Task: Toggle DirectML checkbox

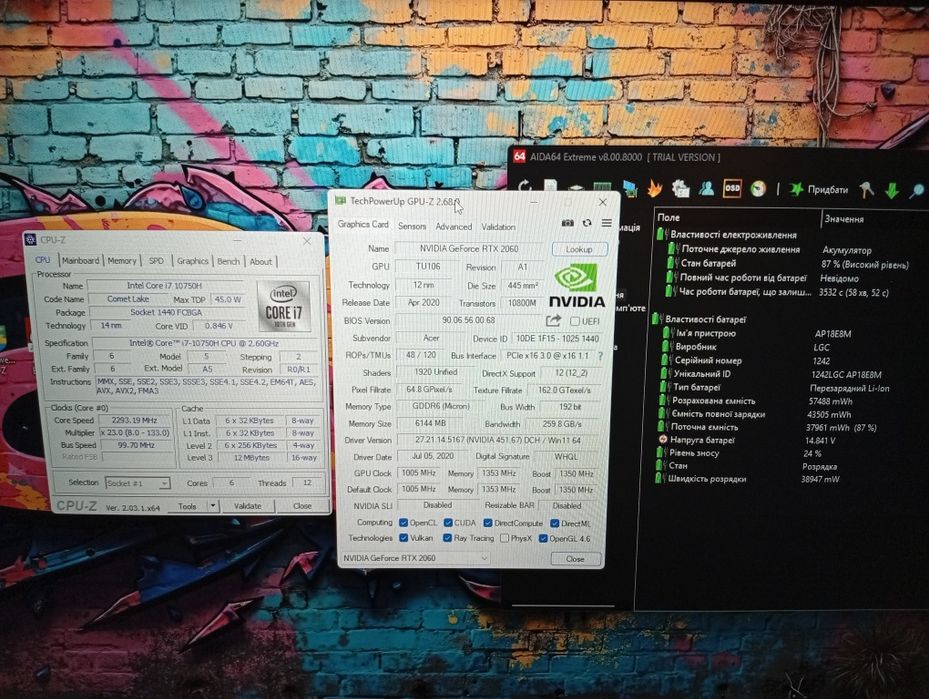Action: pos(555,523)
